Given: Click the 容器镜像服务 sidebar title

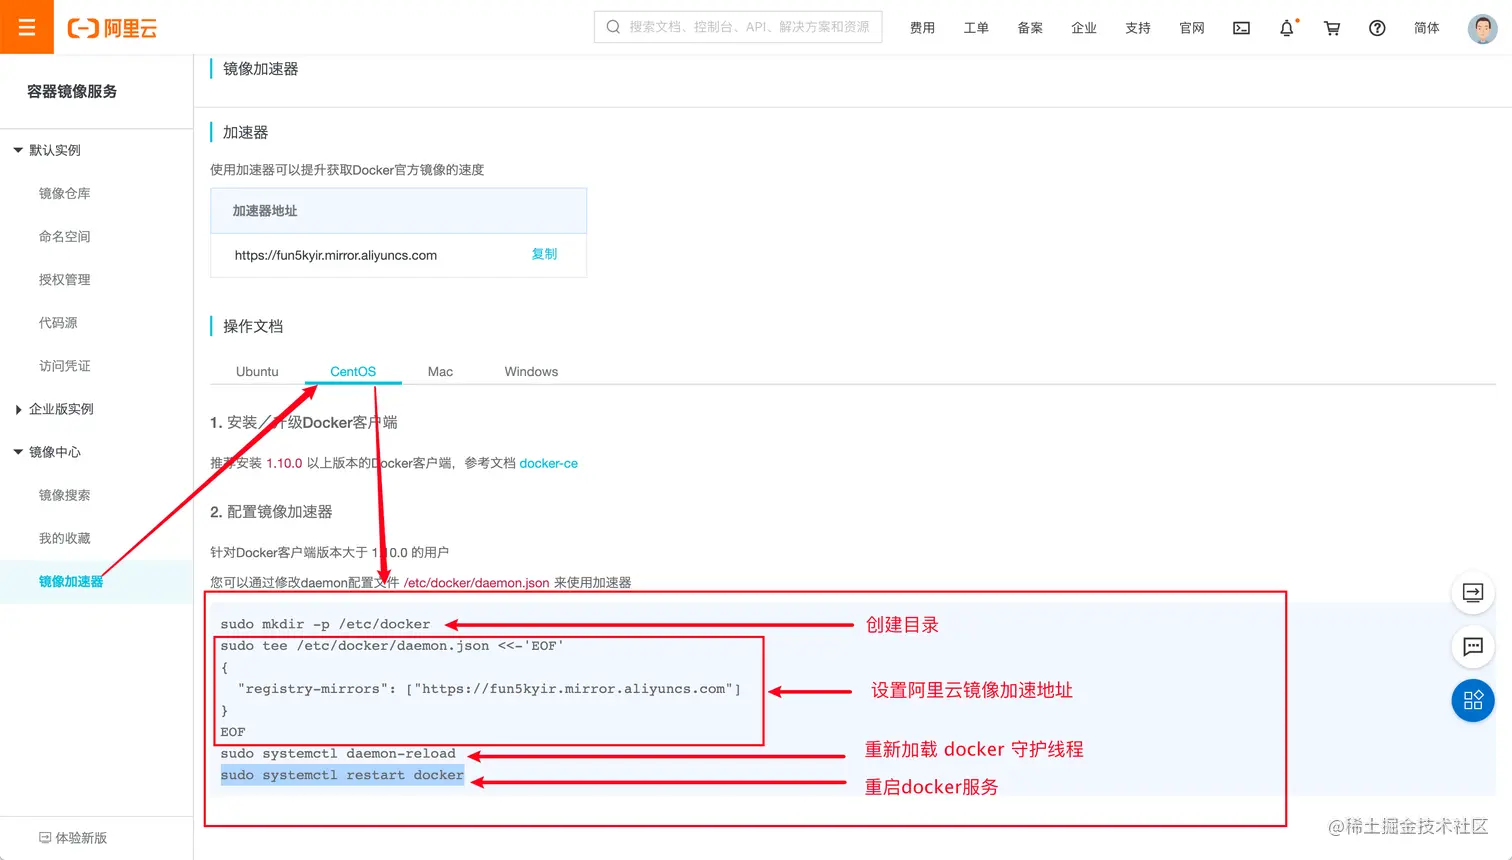Looking at the screenshot, I should point(72,91).
